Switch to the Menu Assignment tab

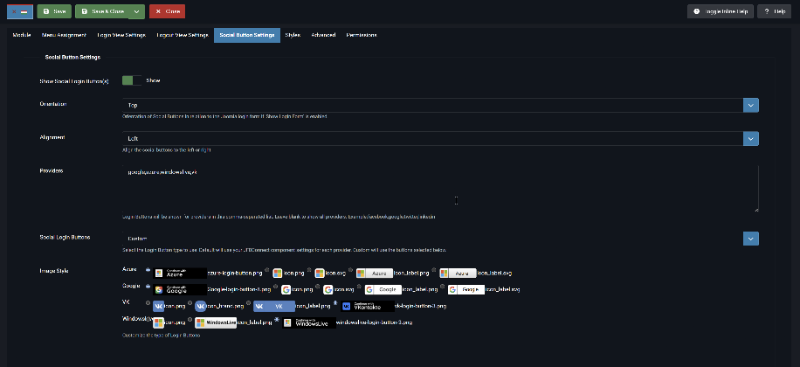[x=64, y=35]
